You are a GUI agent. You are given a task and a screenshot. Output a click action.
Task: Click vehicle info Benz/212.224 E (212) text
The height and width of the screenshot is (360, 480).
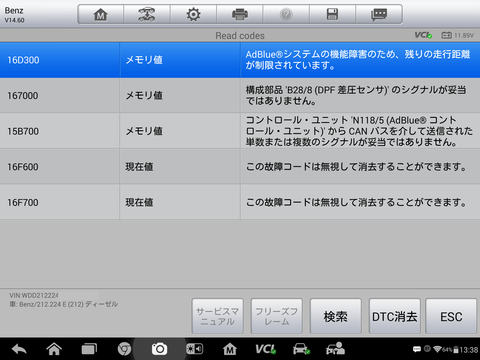point(63,304)
